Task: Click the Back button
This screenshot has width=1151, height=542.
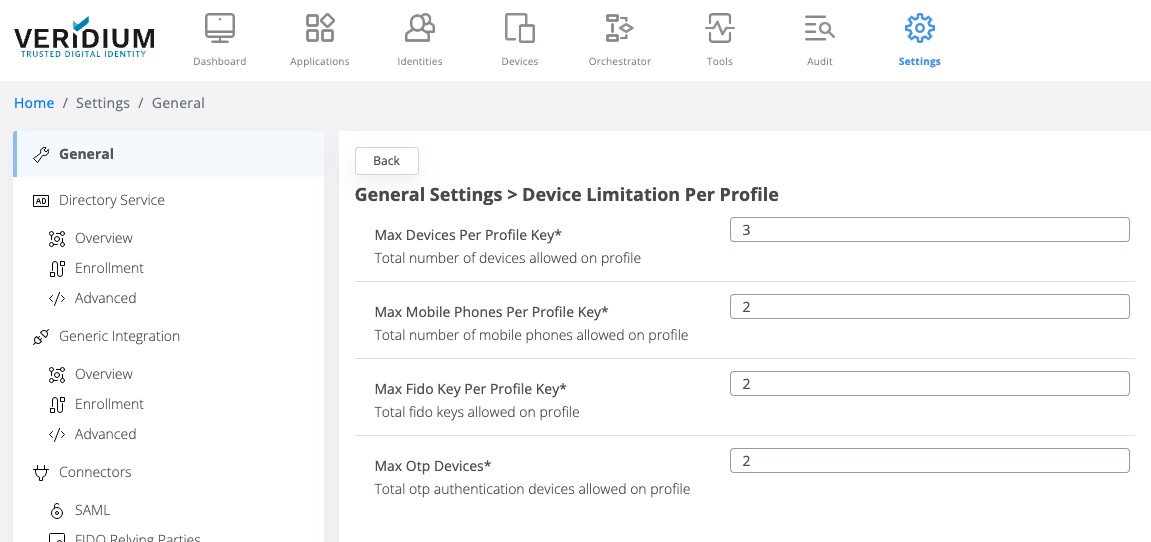Action: (386, 161)
